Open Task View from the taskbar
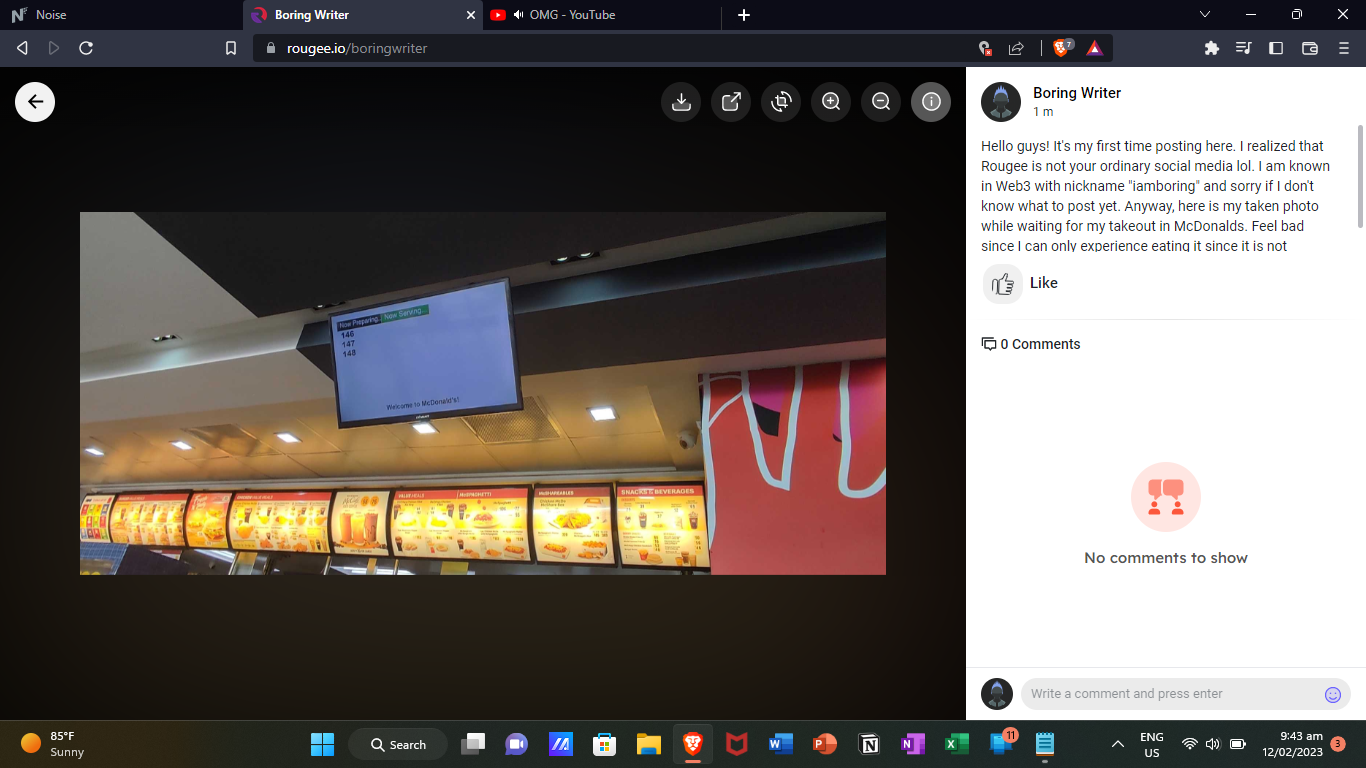 (473, 744)
